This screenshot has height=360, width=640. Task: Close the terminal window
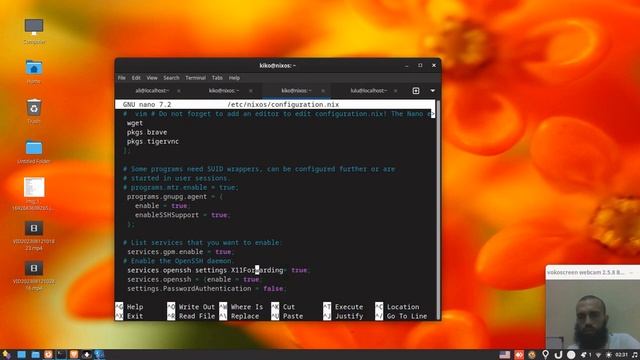434,65
